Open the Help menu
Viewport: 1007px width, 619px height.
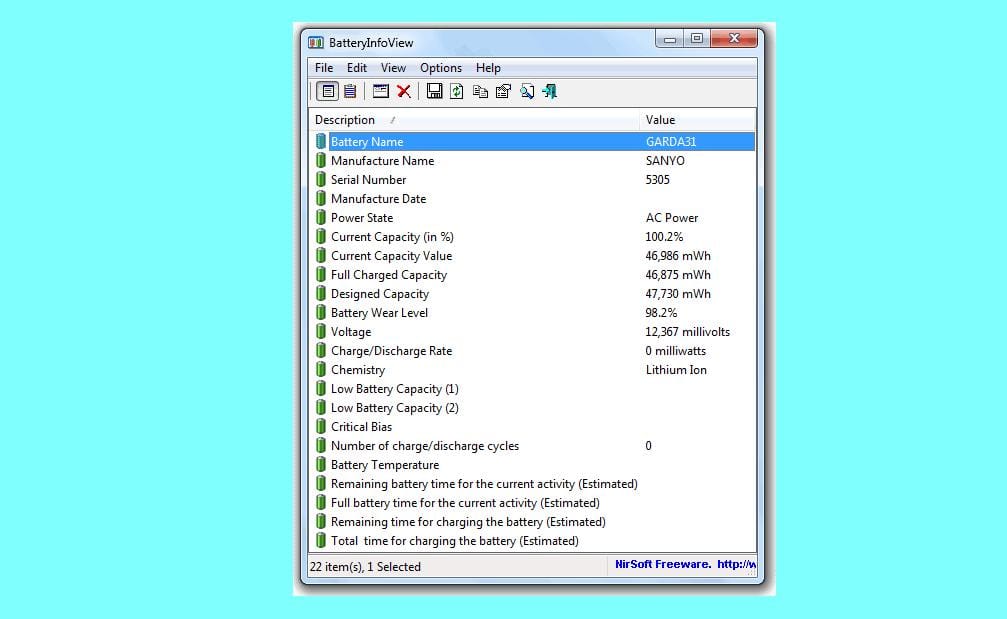pyautogui.click(x=488, y=67)
